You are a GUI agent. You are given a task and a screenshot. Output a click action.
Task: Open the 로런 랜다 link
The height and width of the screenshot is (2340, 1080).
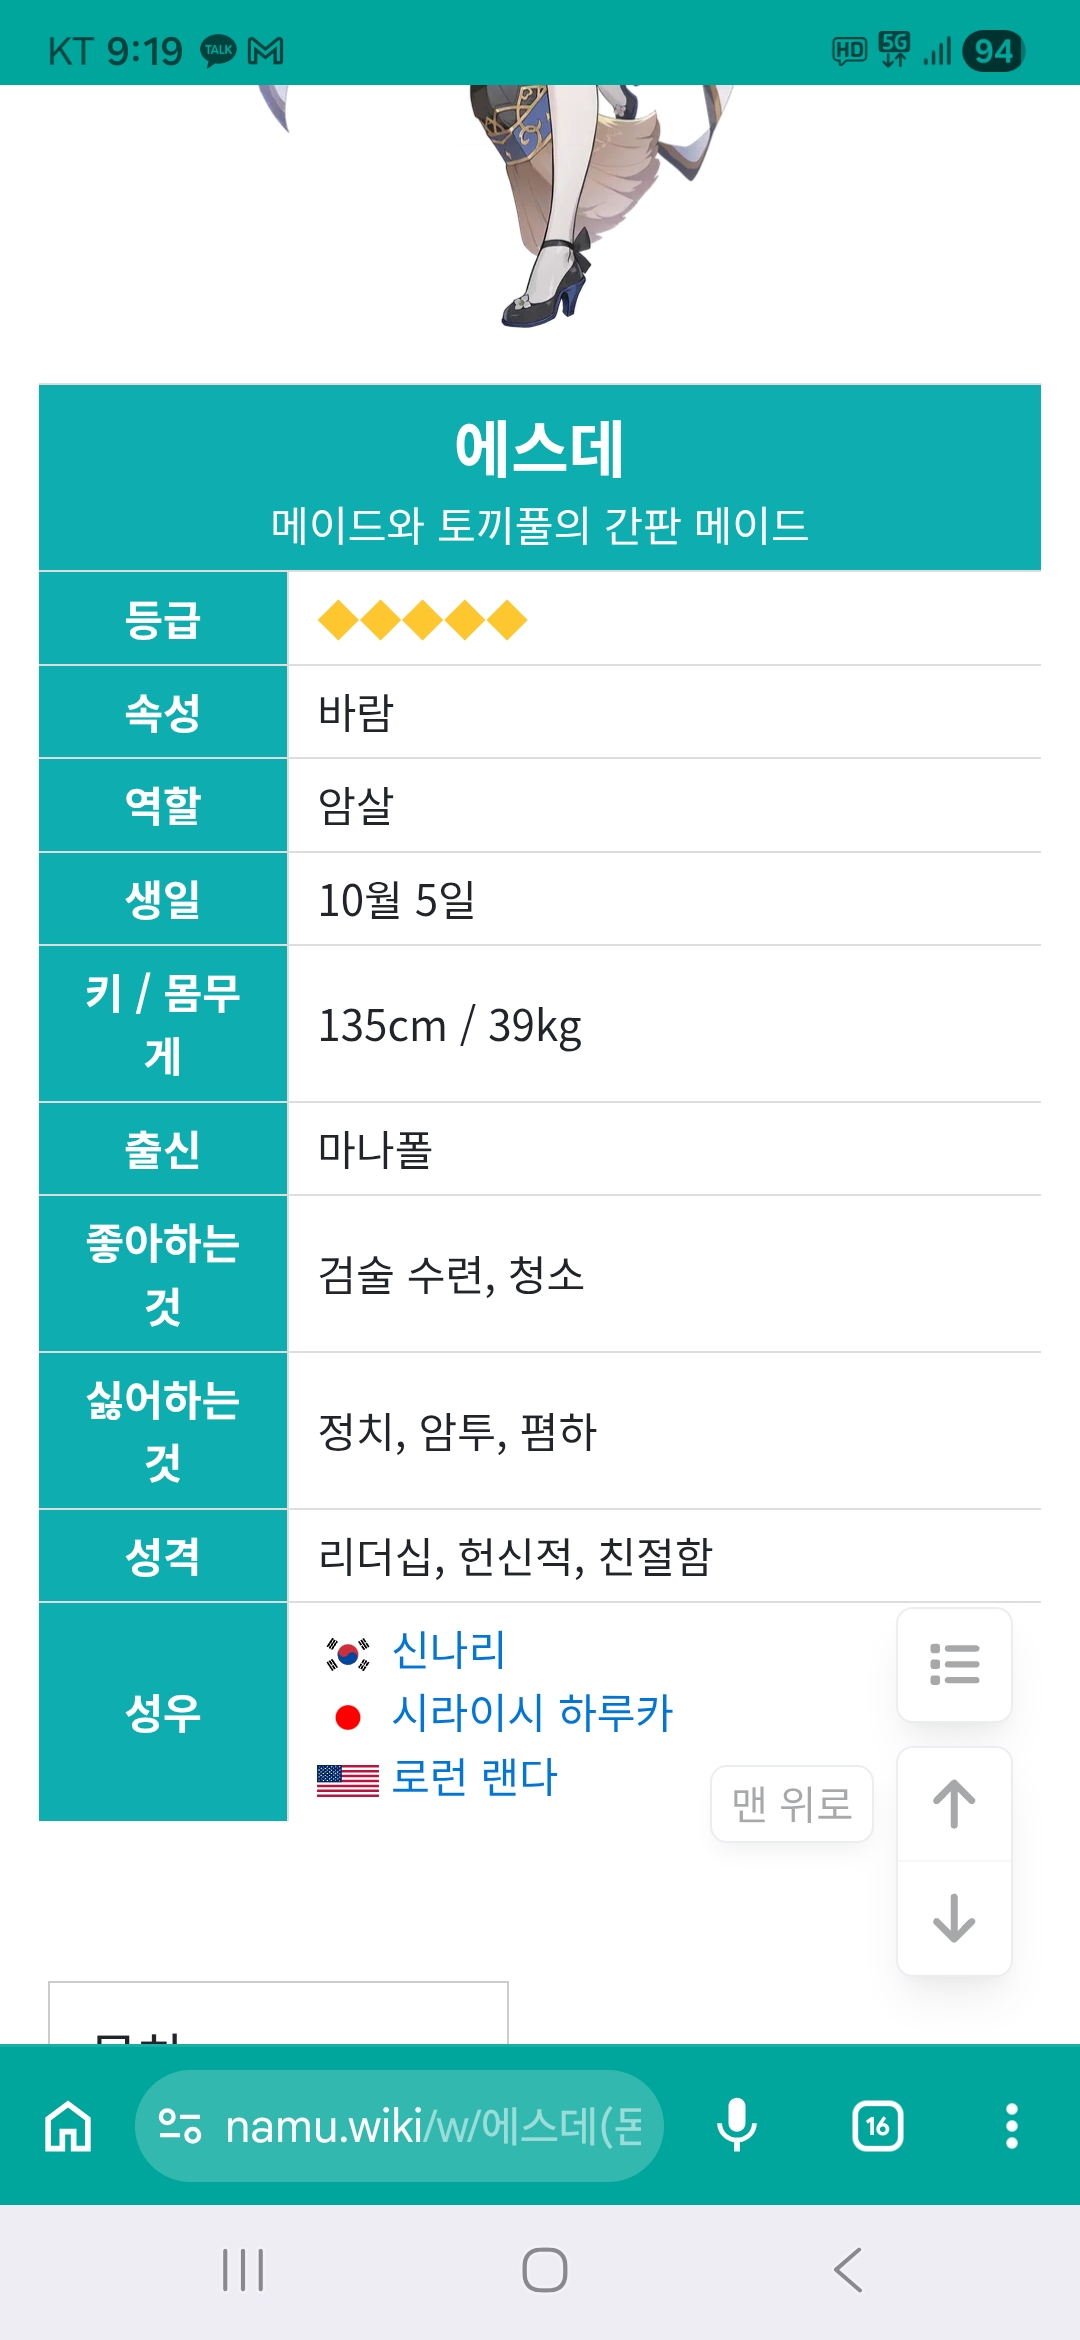pyautogui.click(x=474, y=1777)
